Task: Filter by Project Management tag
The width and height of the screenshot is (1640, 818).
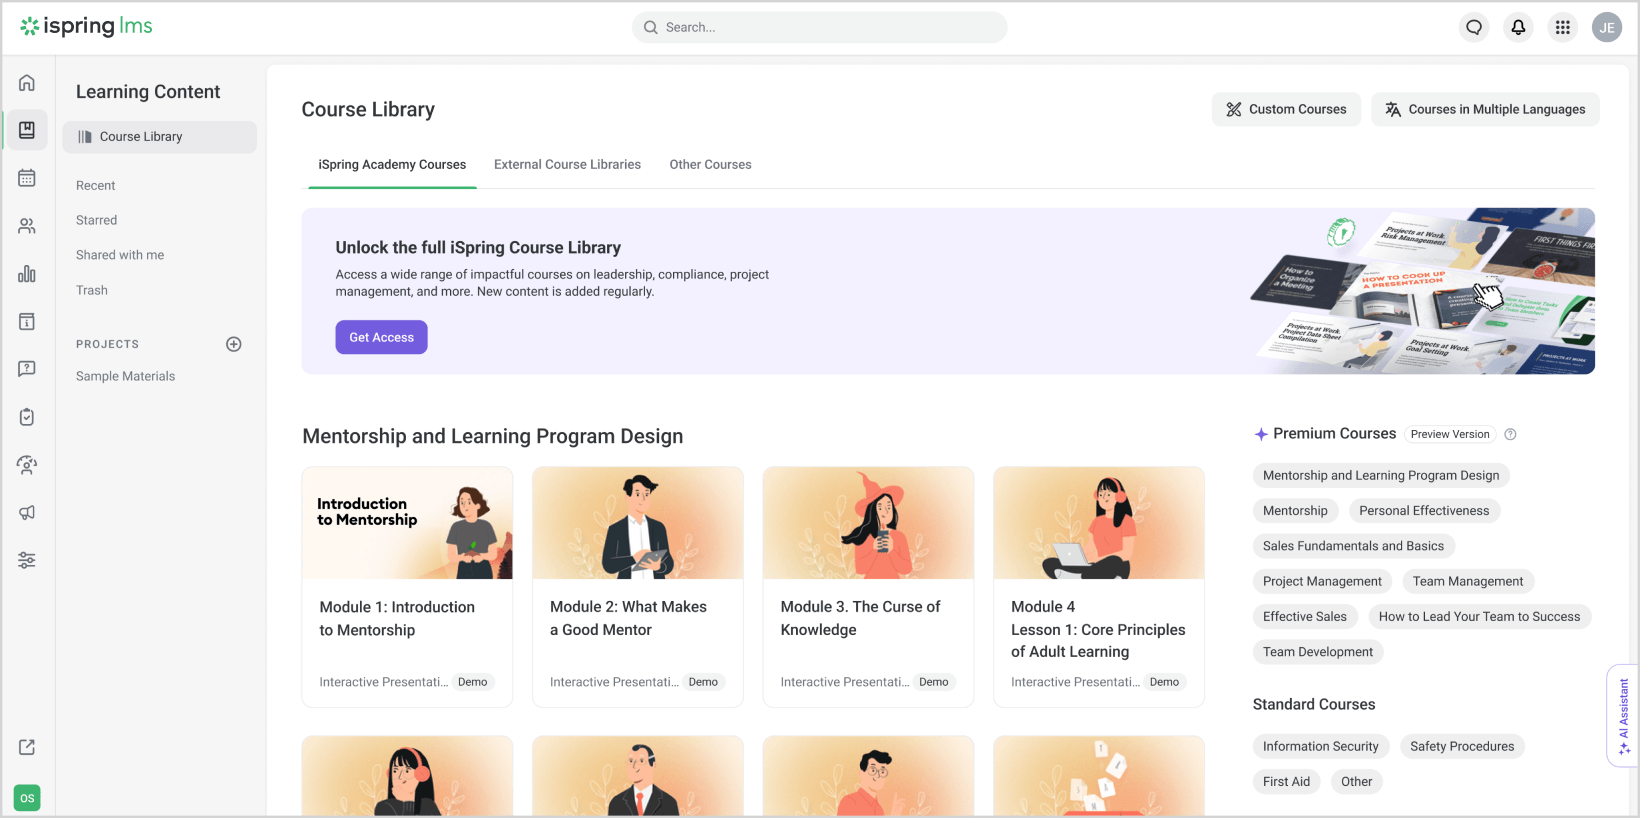Action: tap(1322, 581)
